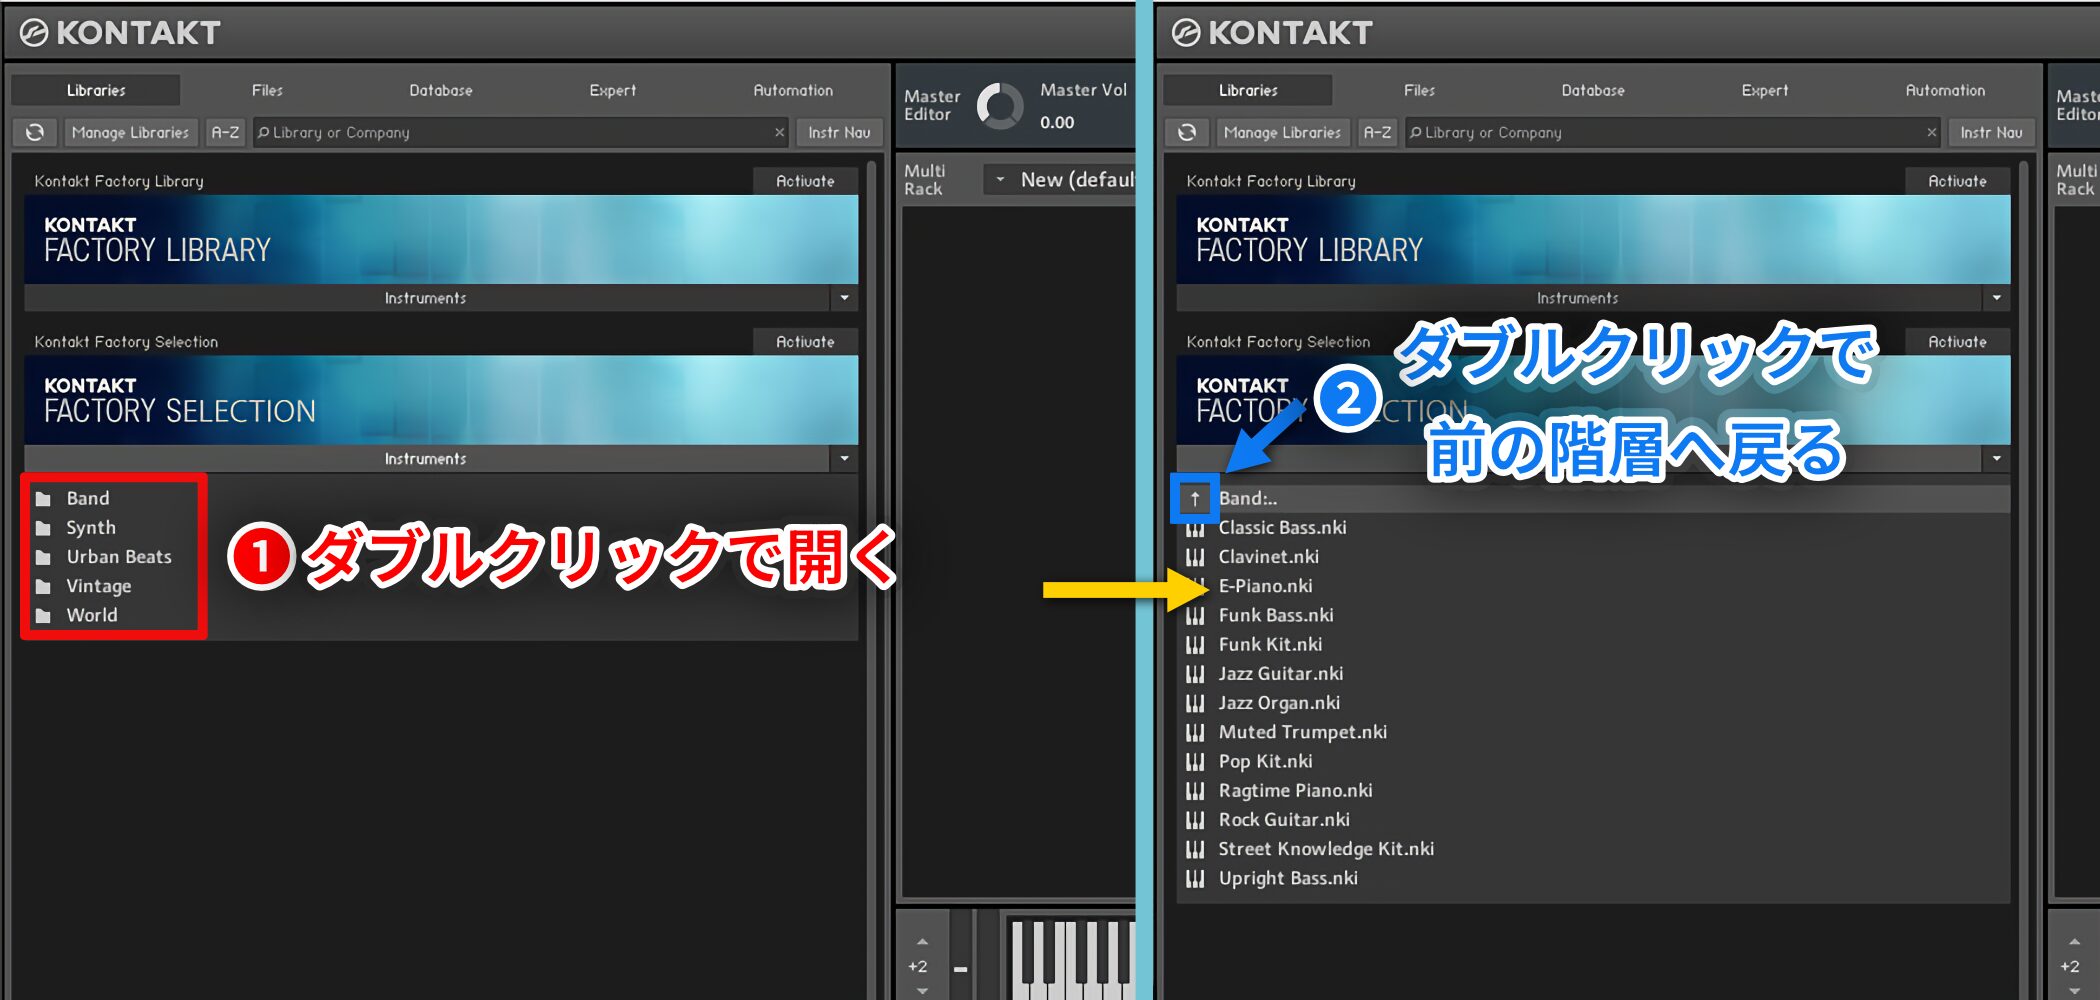2100x1000 pixels.
Task: Switch to Database tab in left window
Action: coord(441,90)
